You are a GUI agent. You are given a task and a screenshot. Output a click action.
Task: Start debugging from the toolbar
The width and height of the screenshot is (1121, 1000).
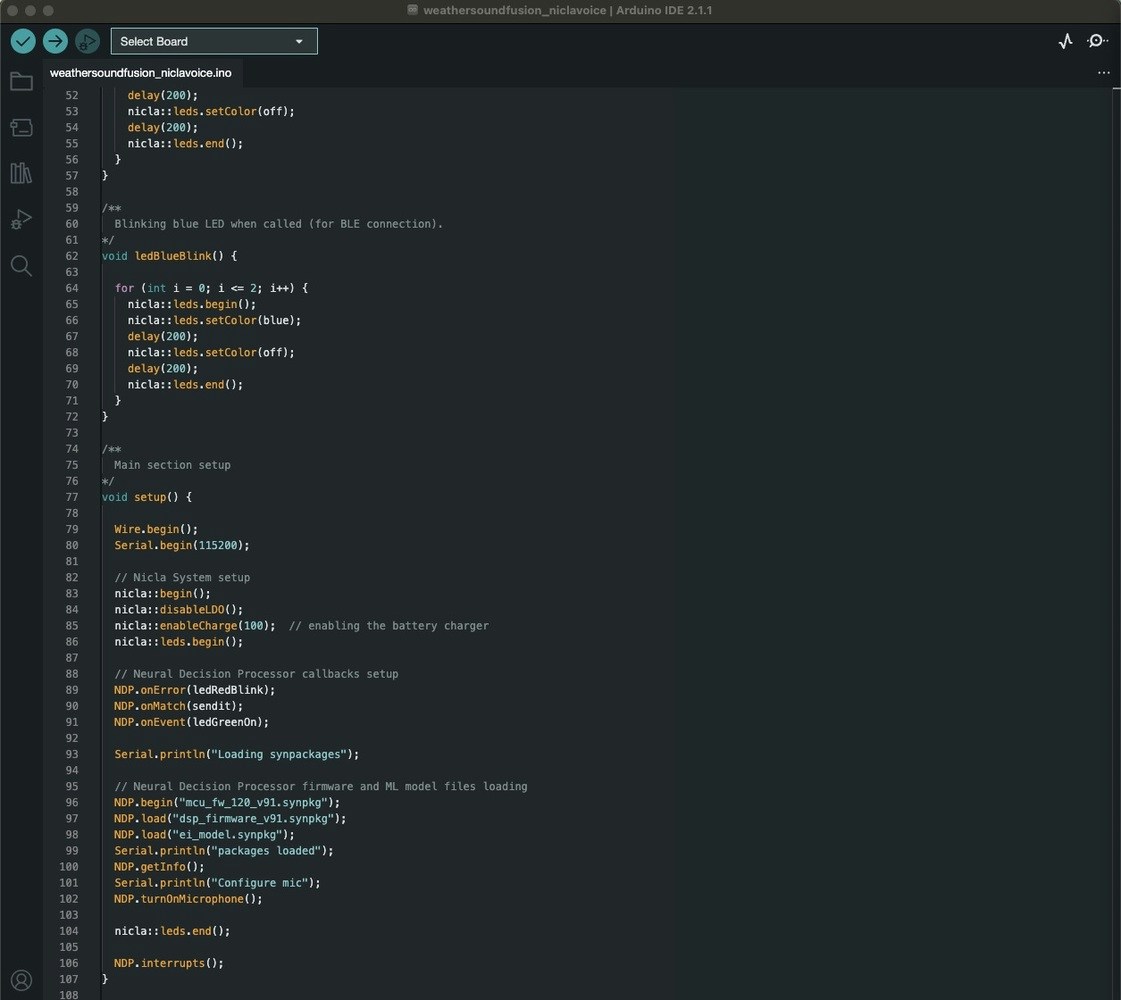tap(87, 41)
